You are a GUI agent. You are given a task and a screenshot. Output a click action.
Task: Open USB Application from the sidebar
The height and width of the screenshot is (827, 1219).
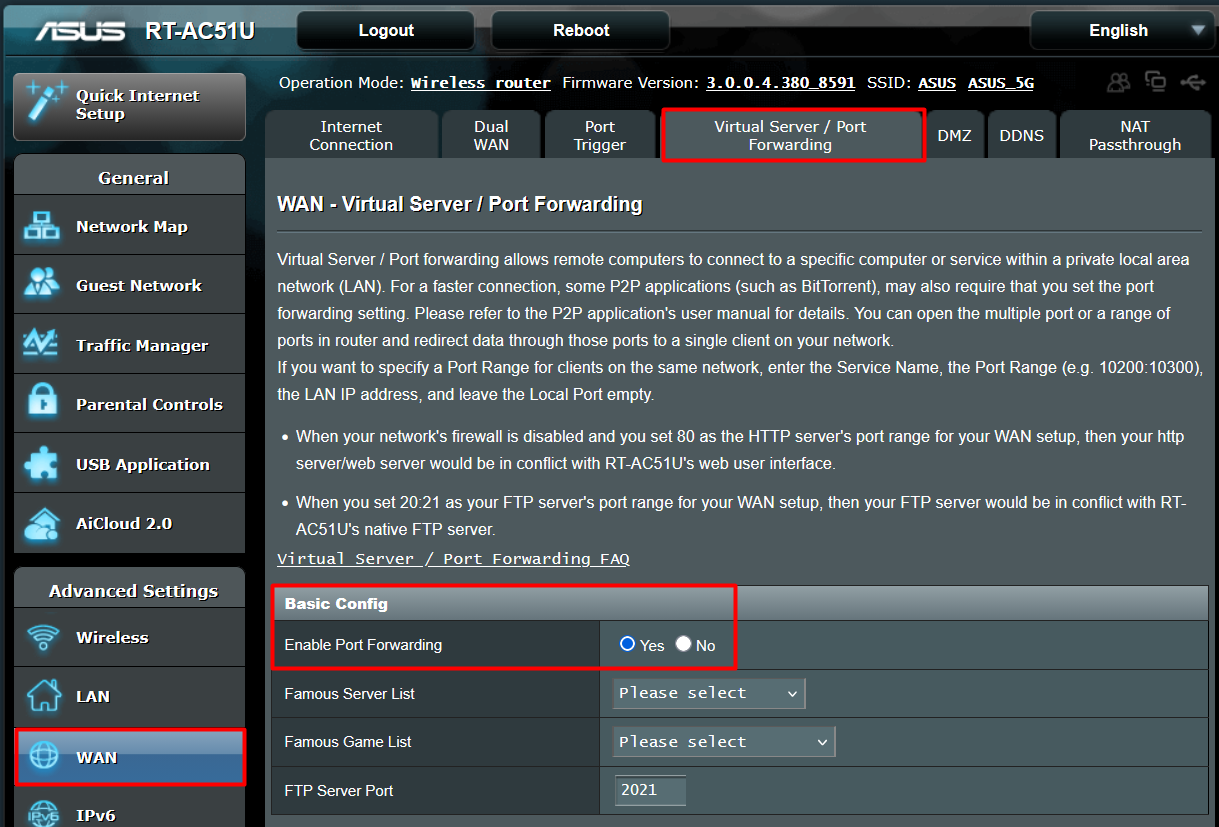click(130, 464)
